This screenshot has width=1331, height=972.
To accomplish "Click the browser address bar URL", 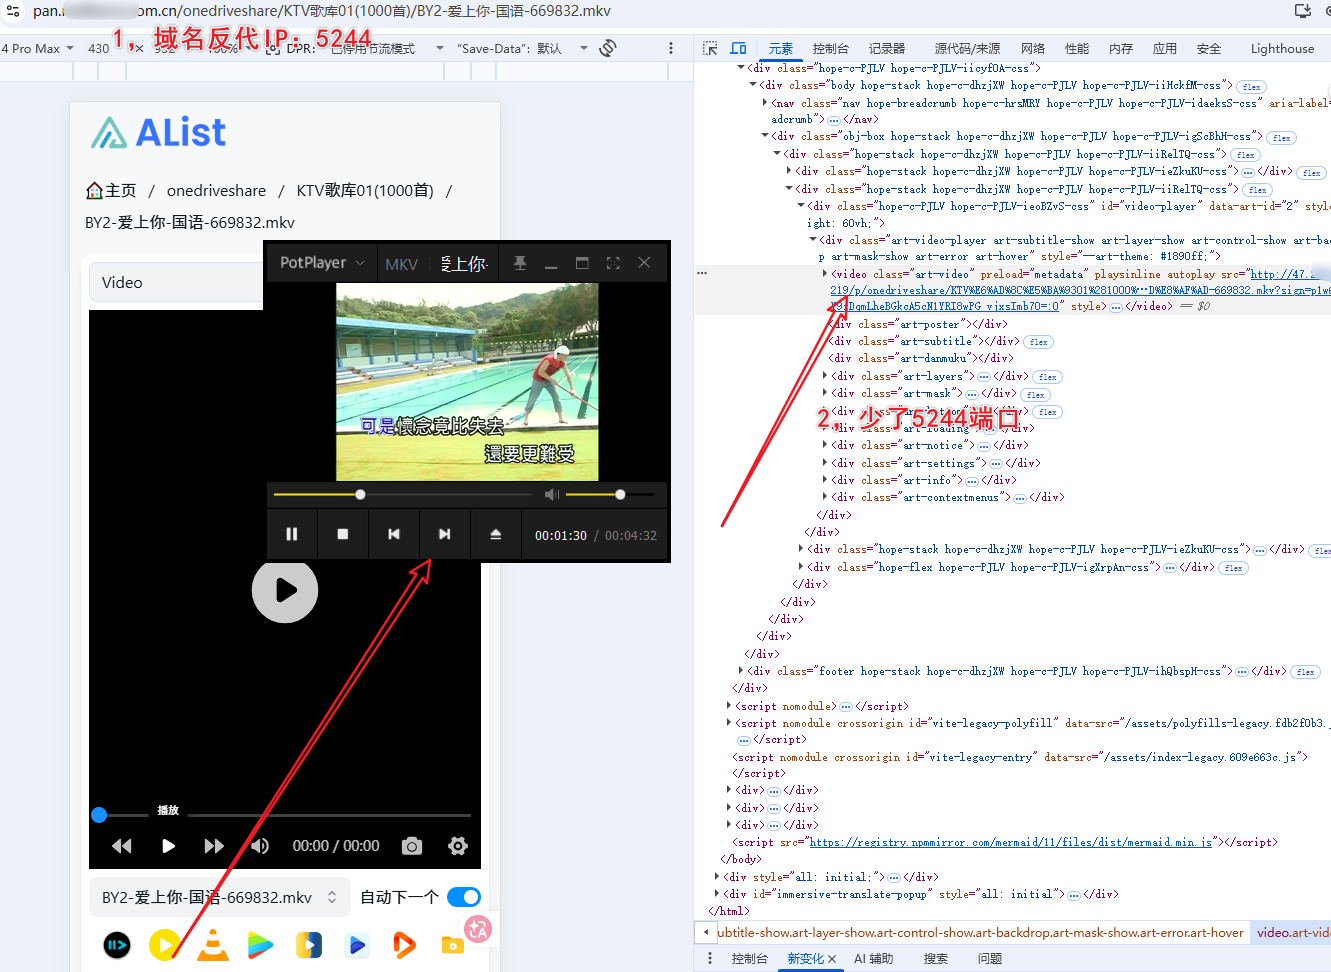I will (x=322, y=11).
